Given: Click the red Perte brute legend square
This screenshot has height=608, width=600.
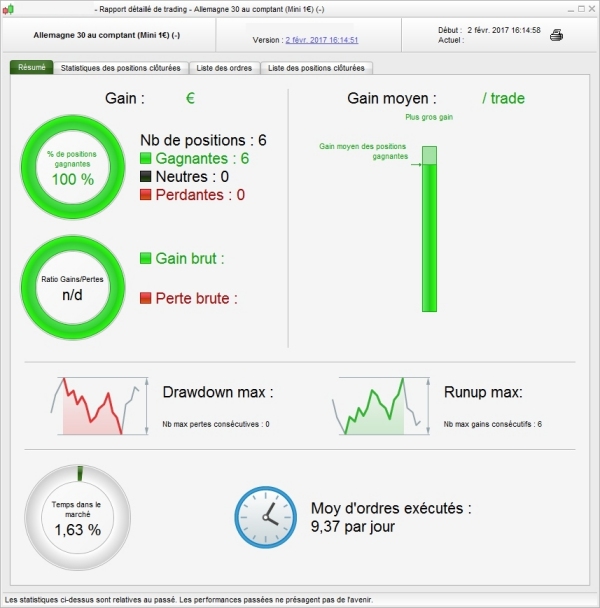Looking at the screenshot, I should coord(145,298).
